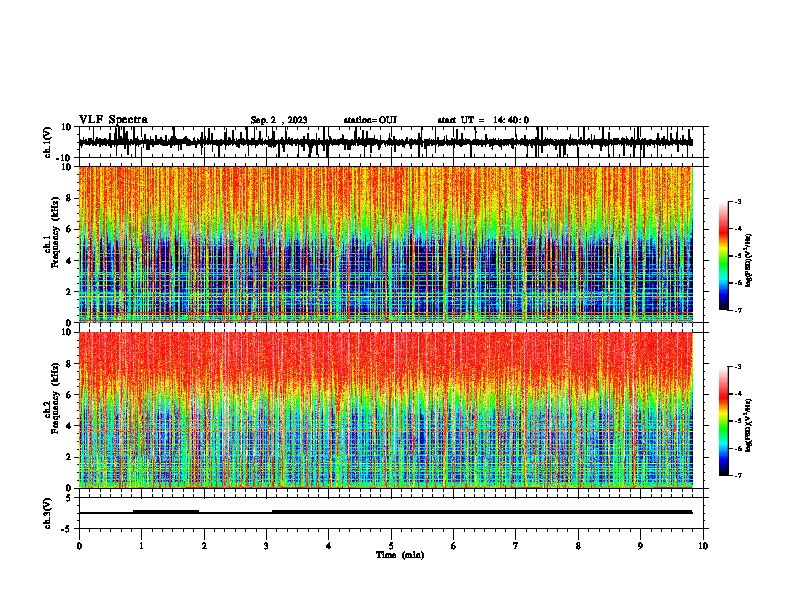Click the '8' kHz tick on ch.1 spectrogram
The width and height of the screenshot is (792, 612).
[70, 198]
